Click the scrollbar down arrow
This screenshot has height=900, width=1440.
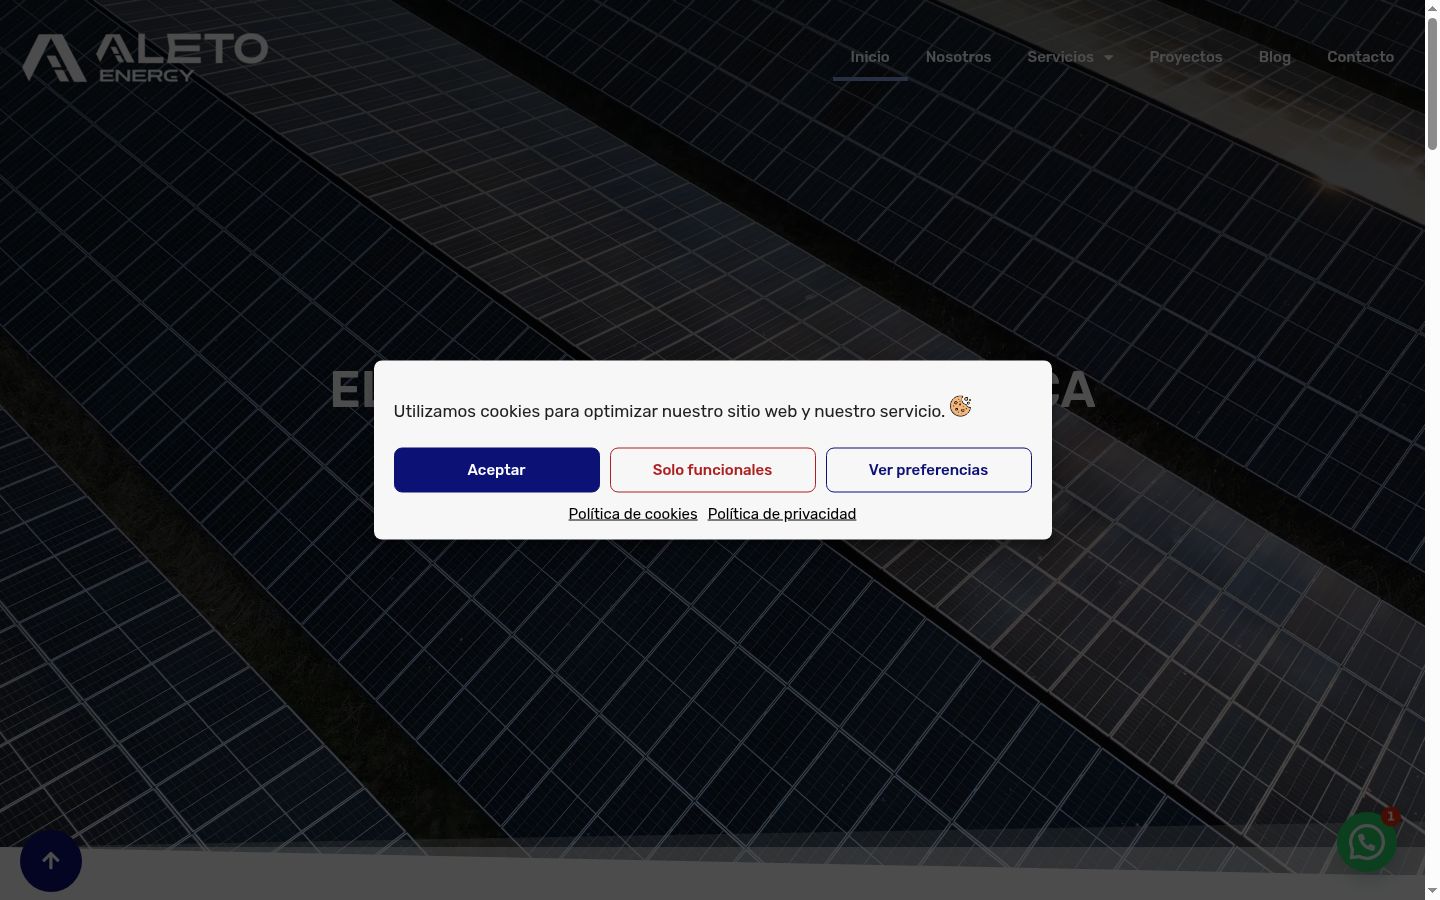[x=1432, y=891]
